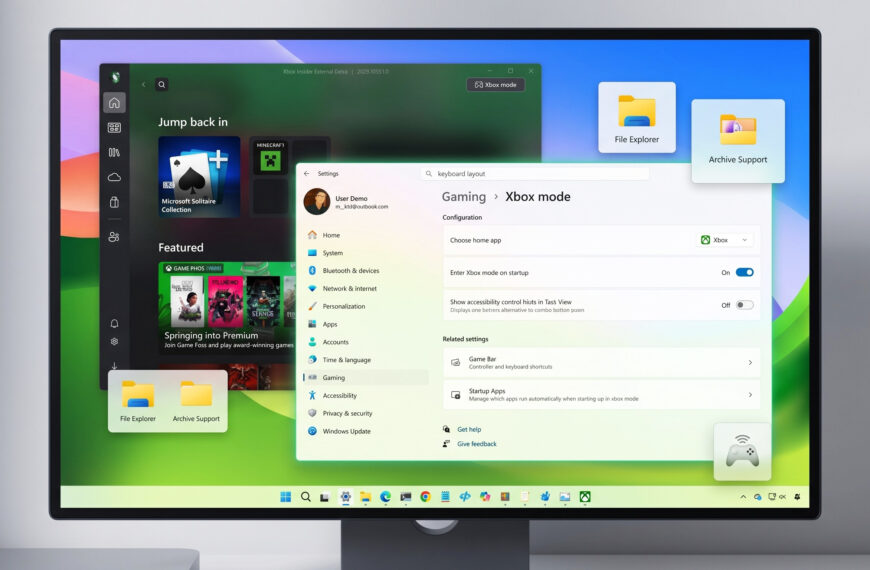Open Microsoft Edge from the taskbar
This screenshot has width=870, height=570.
(x=386, y=497)
